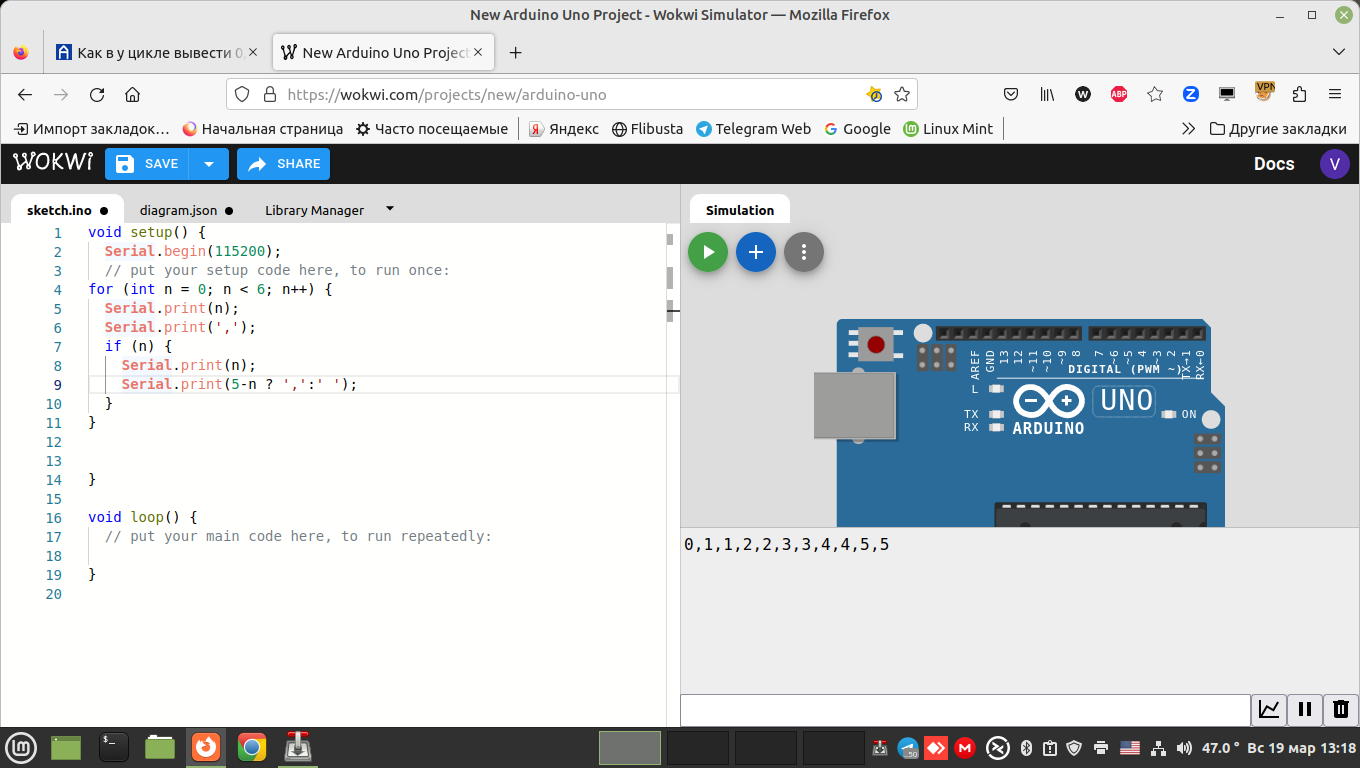Viewport: 1360px width, 768px height.
Task: Open Chrome from the taskbar
Action: (252, 747)
